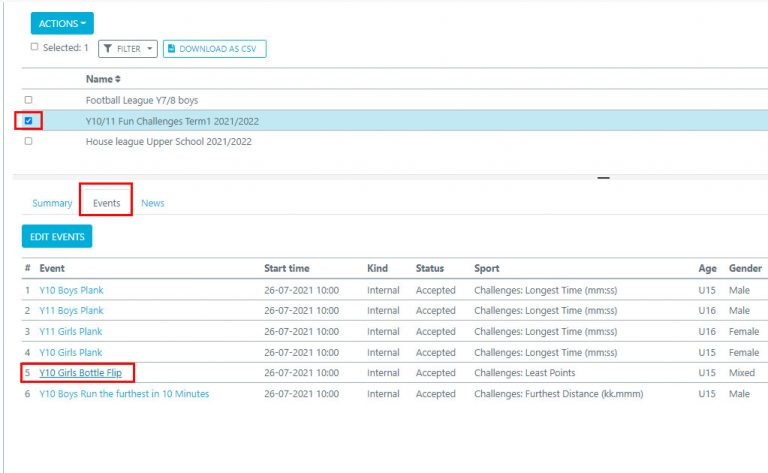The height and width of the screenshot is (473, 768).
Task: Click Female gender cell of Y11 Girls Plank
Action: pos(744,332)
